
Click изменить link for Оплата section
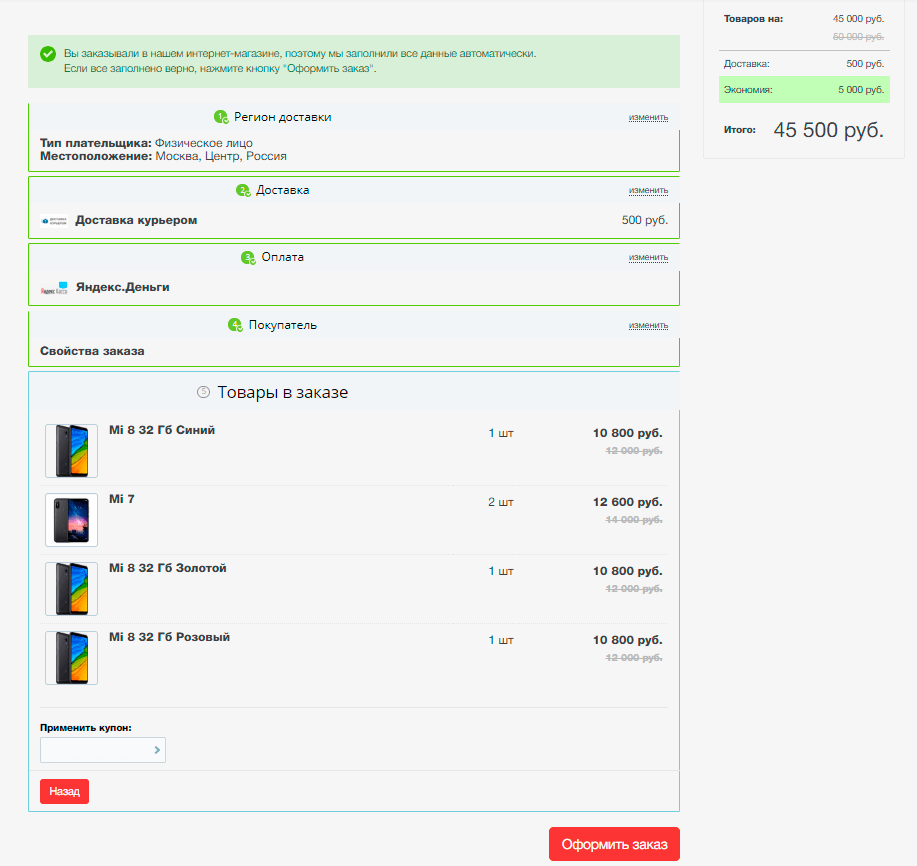(x=648, y=257)
